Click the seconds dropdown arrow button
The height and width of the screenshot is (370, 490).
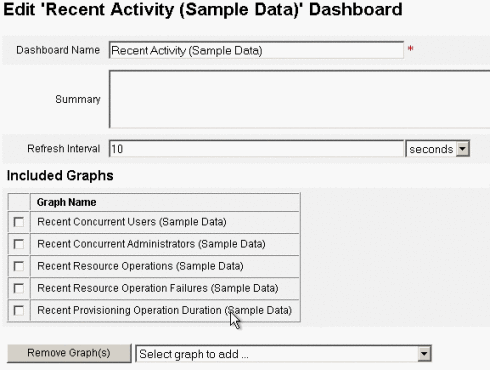[x=463, y=149]
